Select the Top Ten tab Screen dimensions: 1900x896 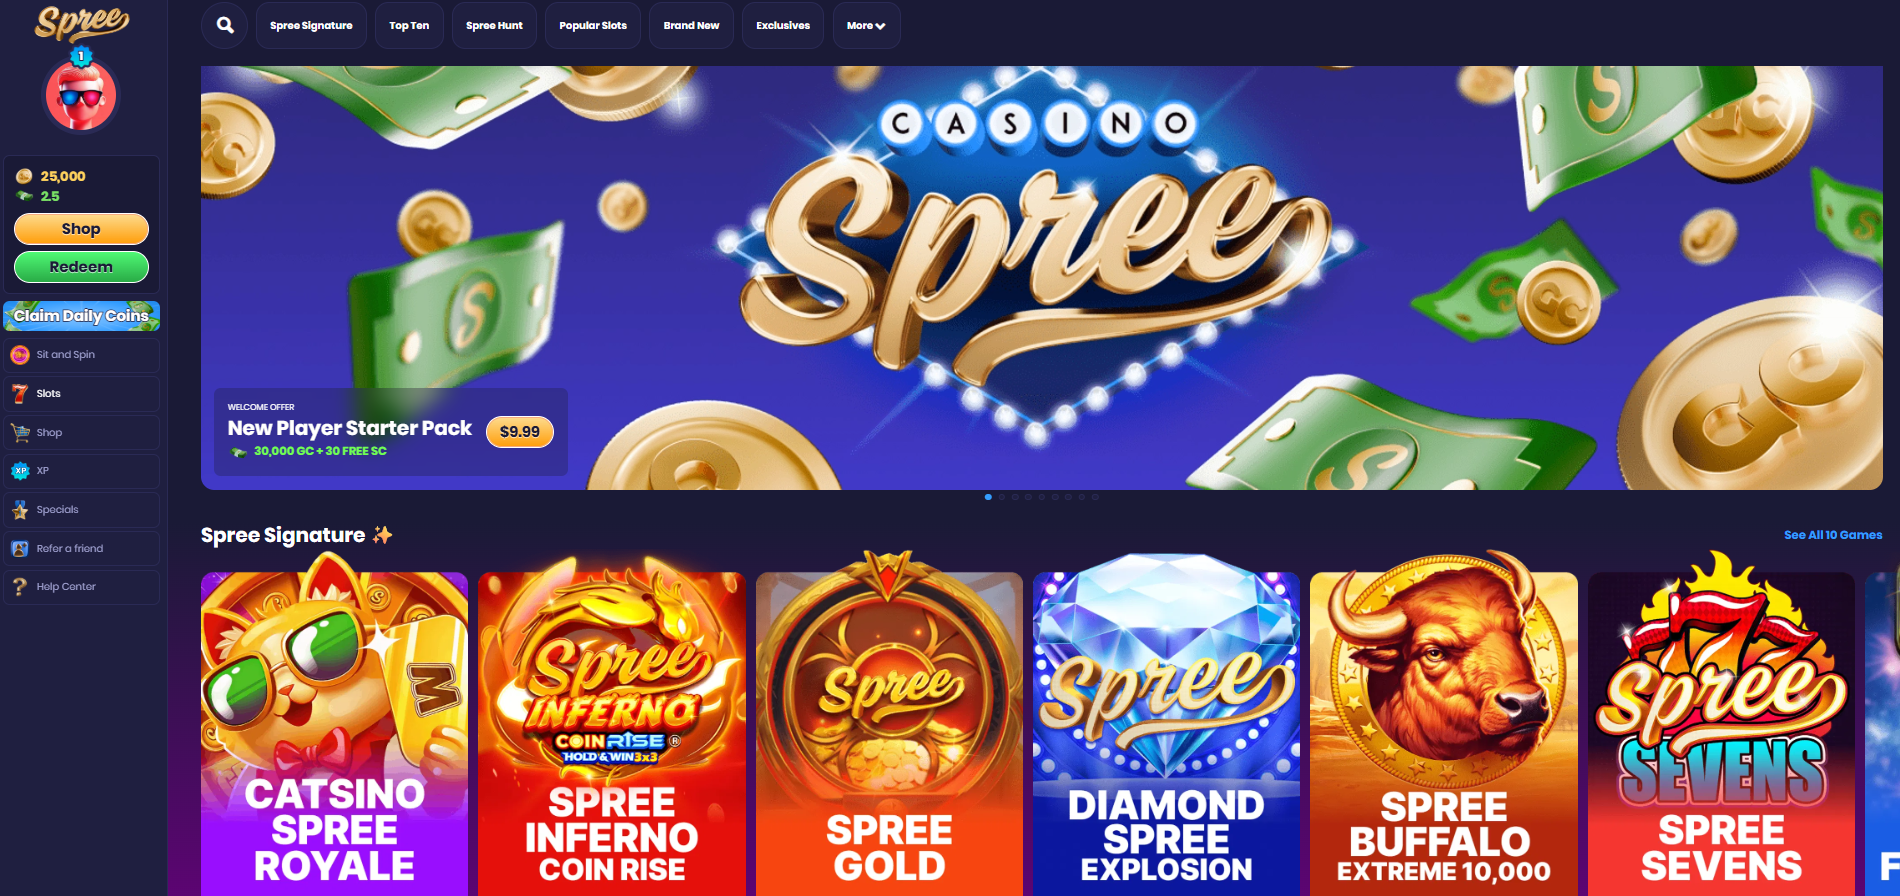409,25
